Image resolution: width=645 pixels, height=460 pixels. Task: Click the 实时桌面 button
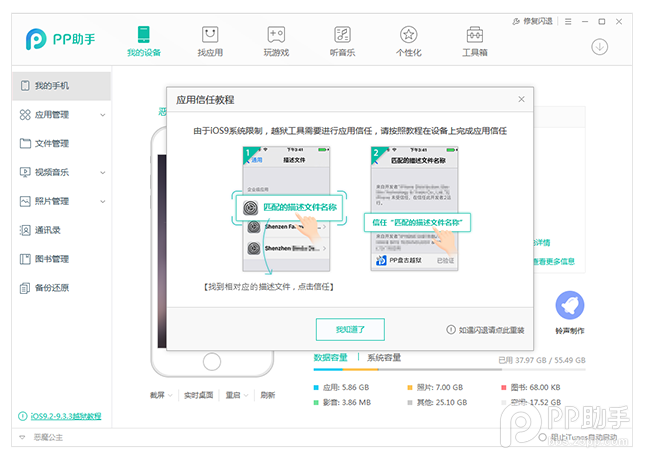pos(198,395)
